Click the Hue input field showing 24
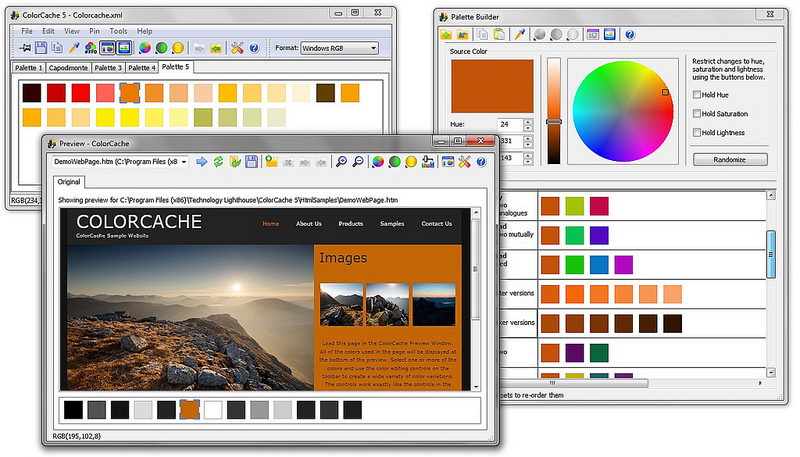 (510, 124)
